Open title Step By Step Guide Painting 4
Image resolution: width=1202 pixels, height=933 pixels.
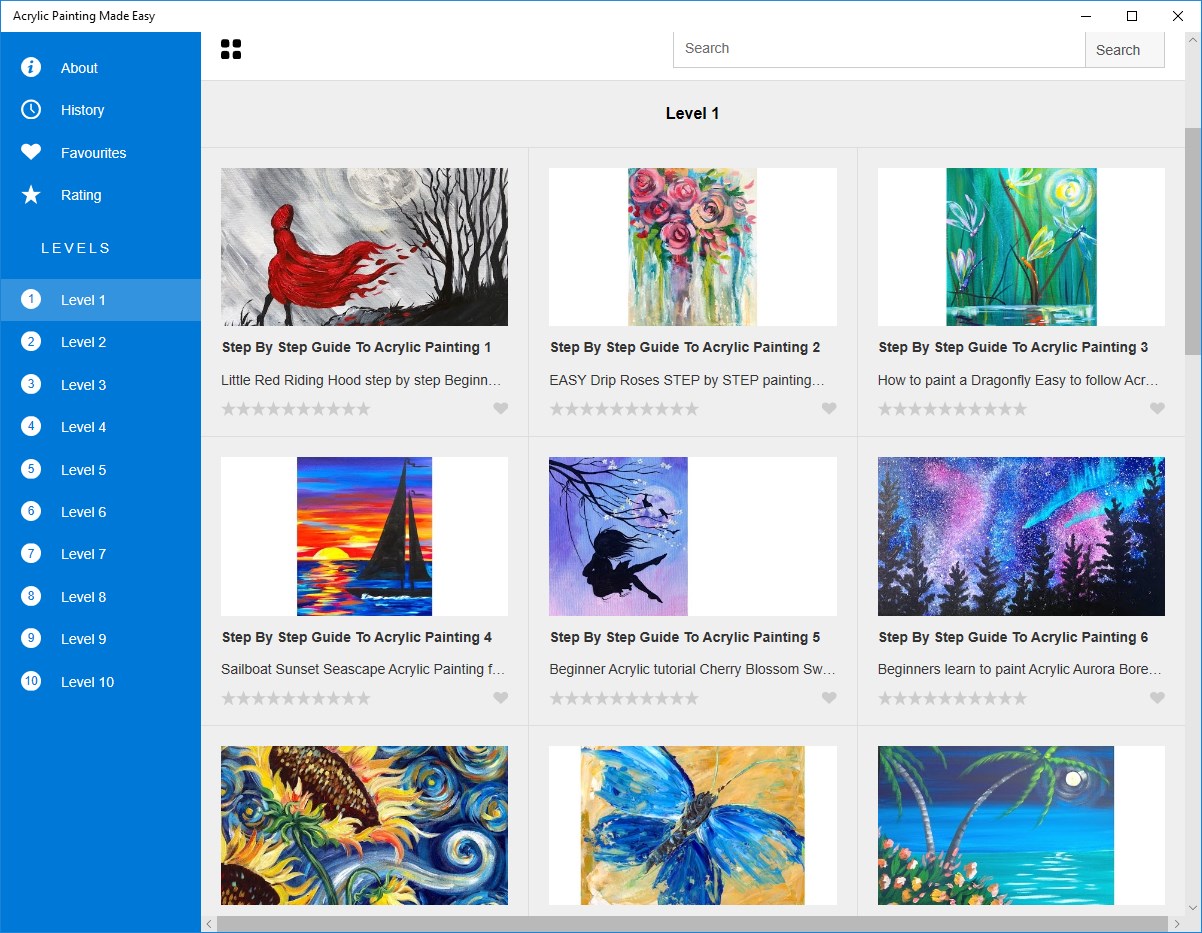(x=356, y=637)
